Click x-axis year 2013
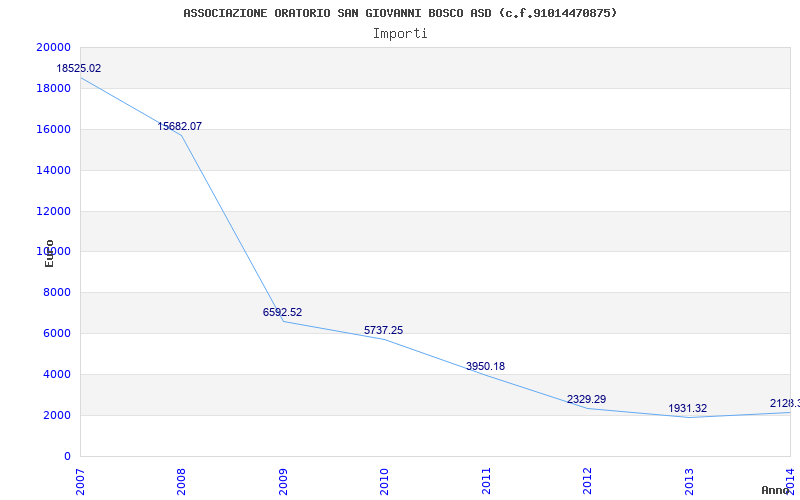 (x=689, y=481)
